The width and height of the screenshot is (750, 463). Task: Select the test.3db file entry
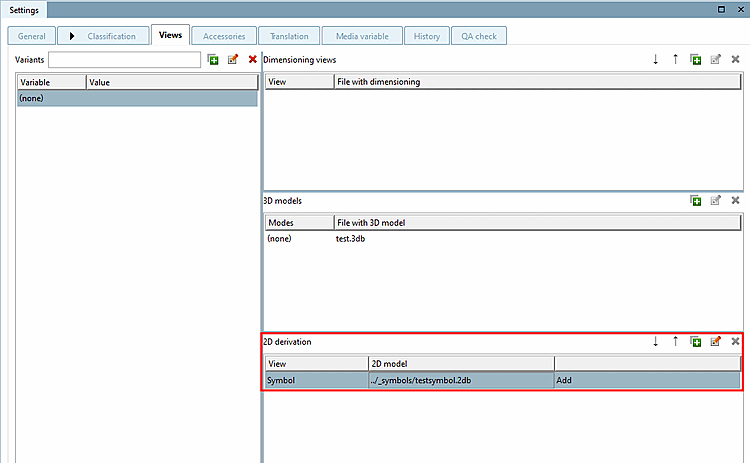pyautogui.click(x=350, y=239)
